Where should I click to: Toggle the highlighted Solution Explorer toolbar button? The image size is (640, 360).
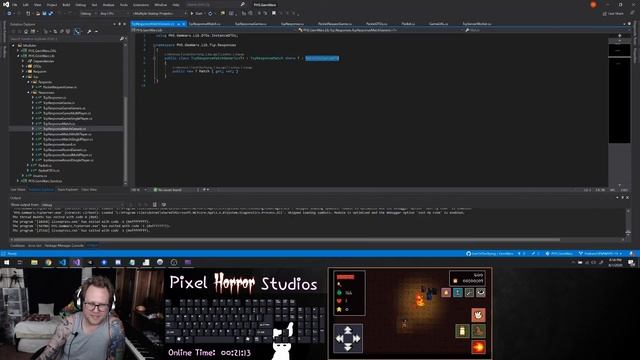(77, 31)
